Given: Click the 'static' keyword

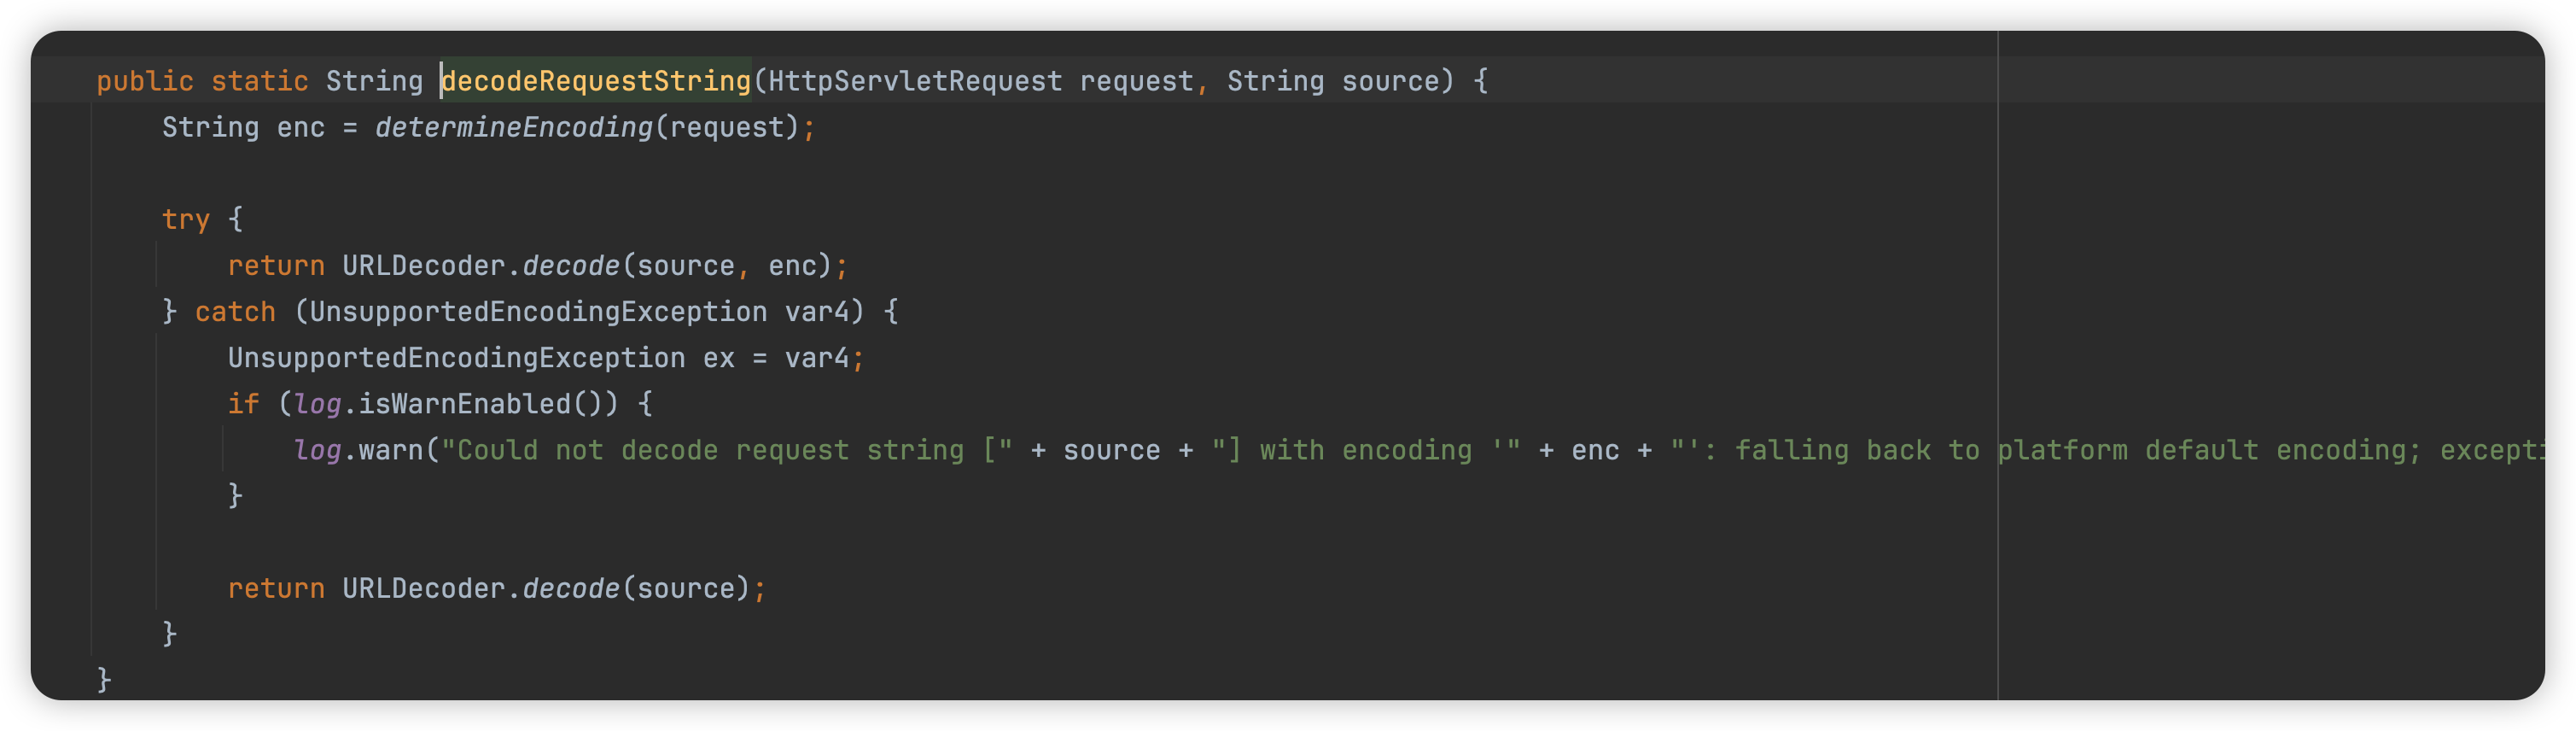Looking at the screenshot, I should coord(259,81).
